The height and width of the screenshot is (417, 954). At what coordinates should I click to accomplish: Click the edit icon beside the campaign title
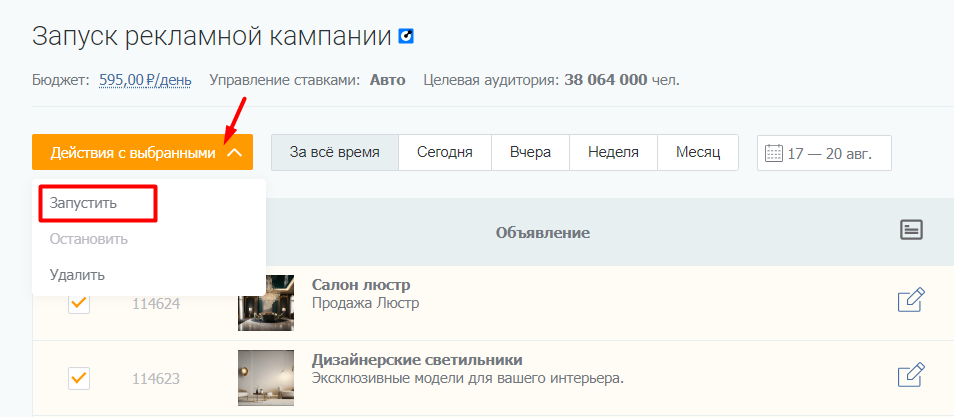tap(406, 37)
